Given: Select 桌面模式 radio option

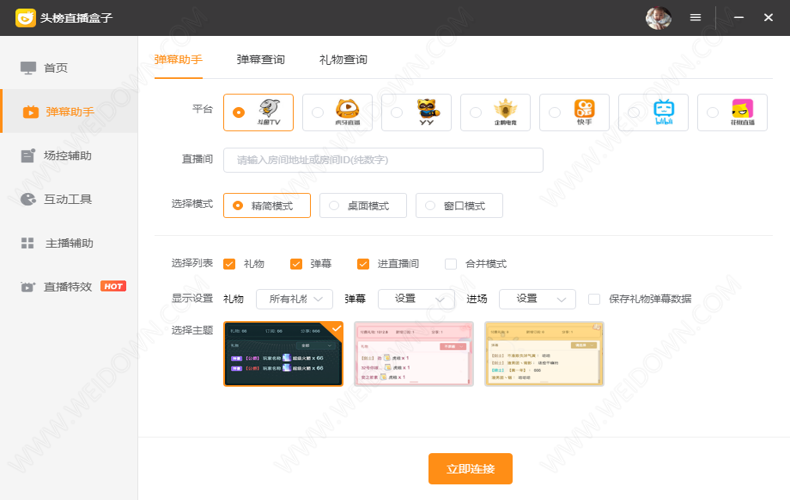Looking at the screenshot, I should click(362, 206).
